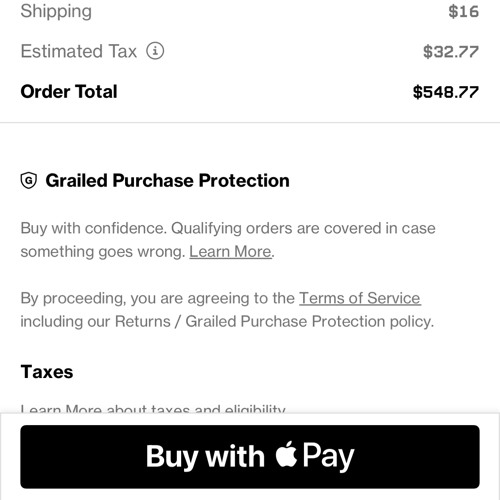The height and width of the screenshot is (500, 500).
Task: Tap the Grailed shield logo icon
Action: tap(29, 180)
